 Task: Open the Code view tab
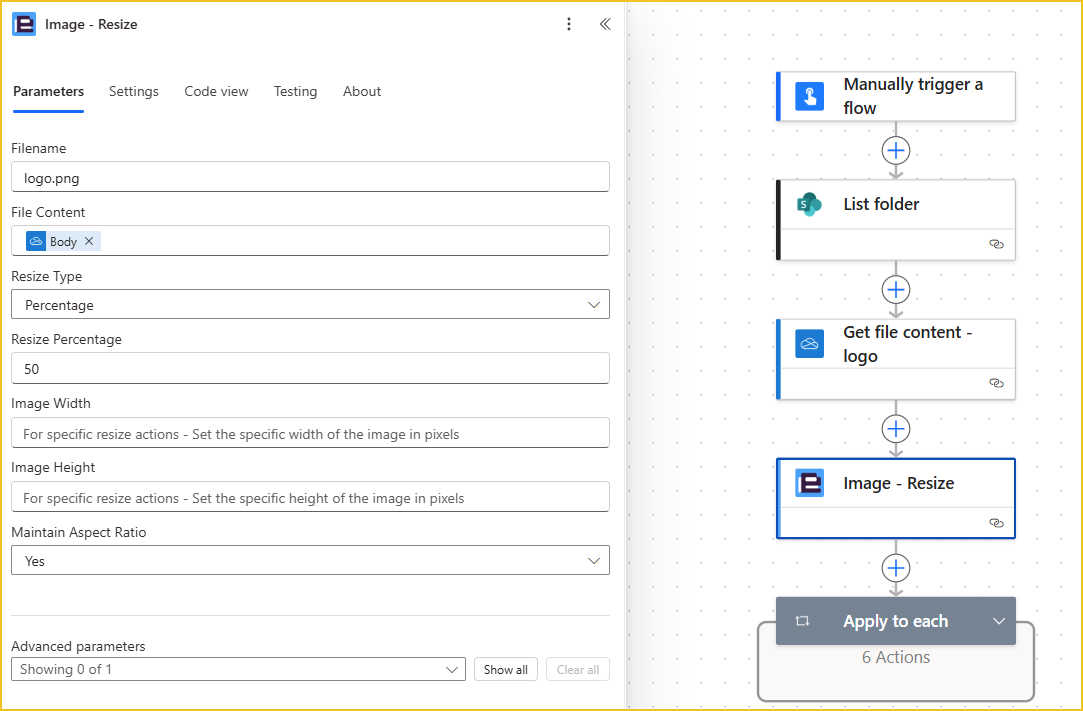(216, 91)
